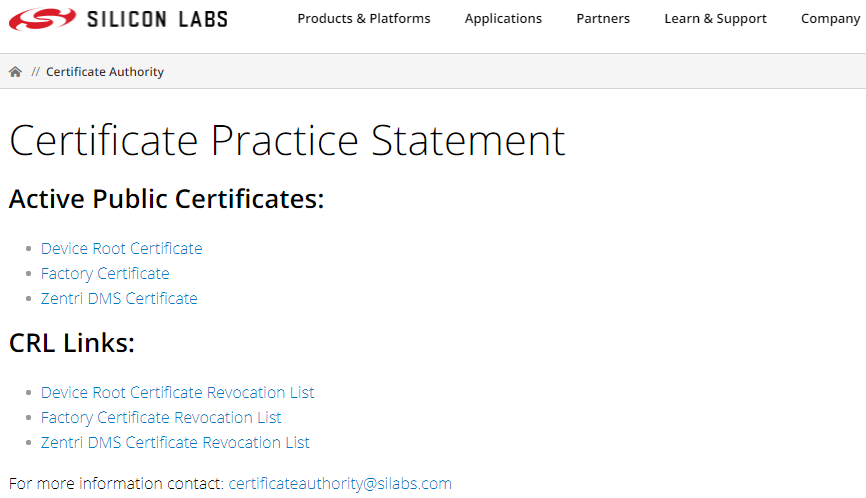Select the Certificate Authority breadcrumb
This screenshot has width=866, height=498.
105,72
